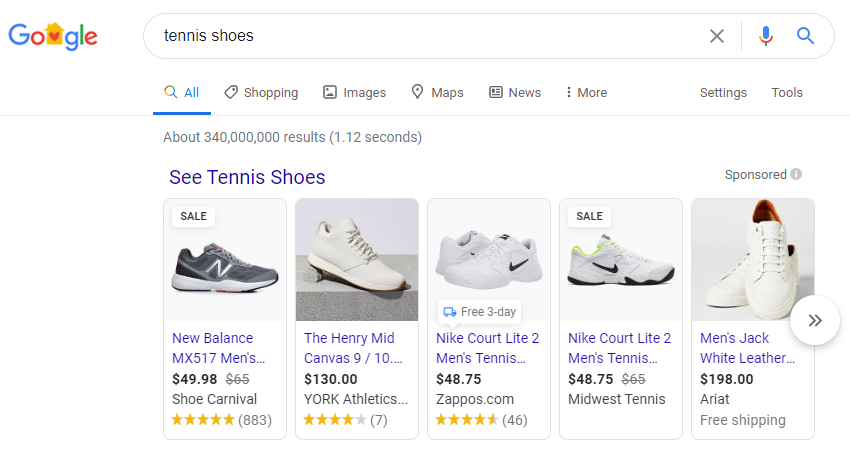
Task: Open The Henry Mid Canvas shoe image
Action: pyautogui.click(x=357, y=260)
